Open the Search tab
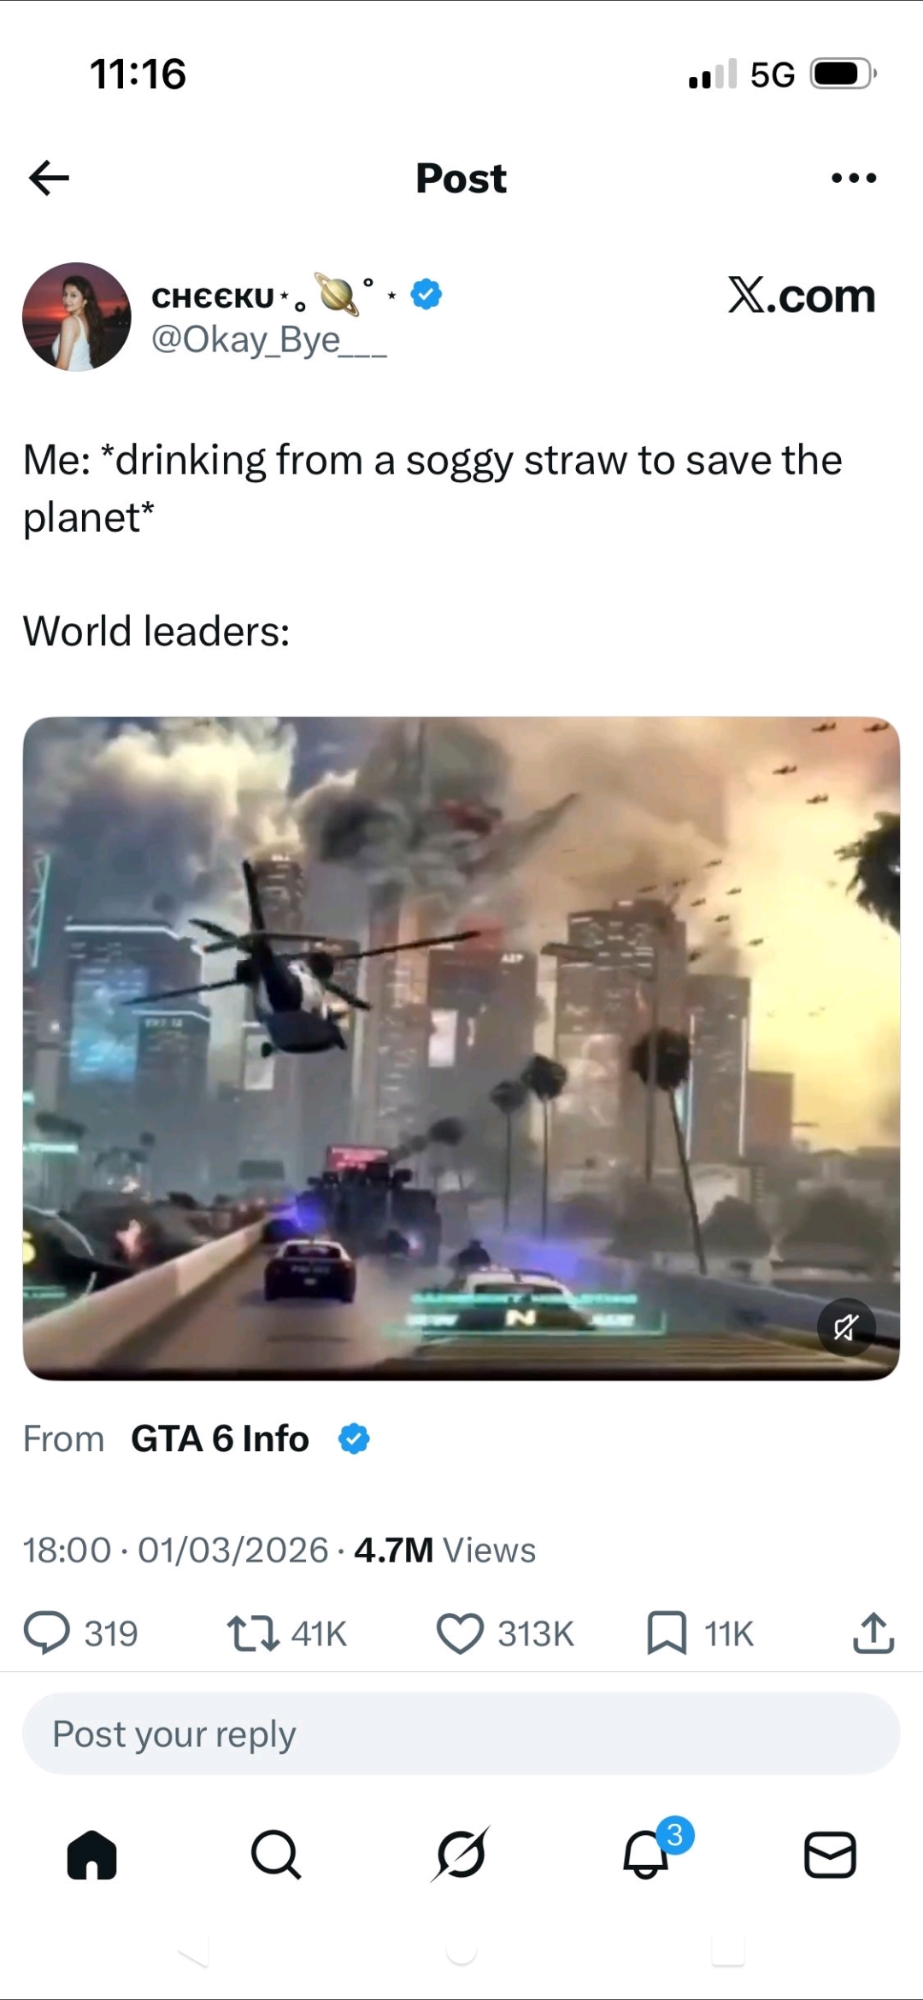The width and height of the screenshot is (923, 2000). 276,1856
